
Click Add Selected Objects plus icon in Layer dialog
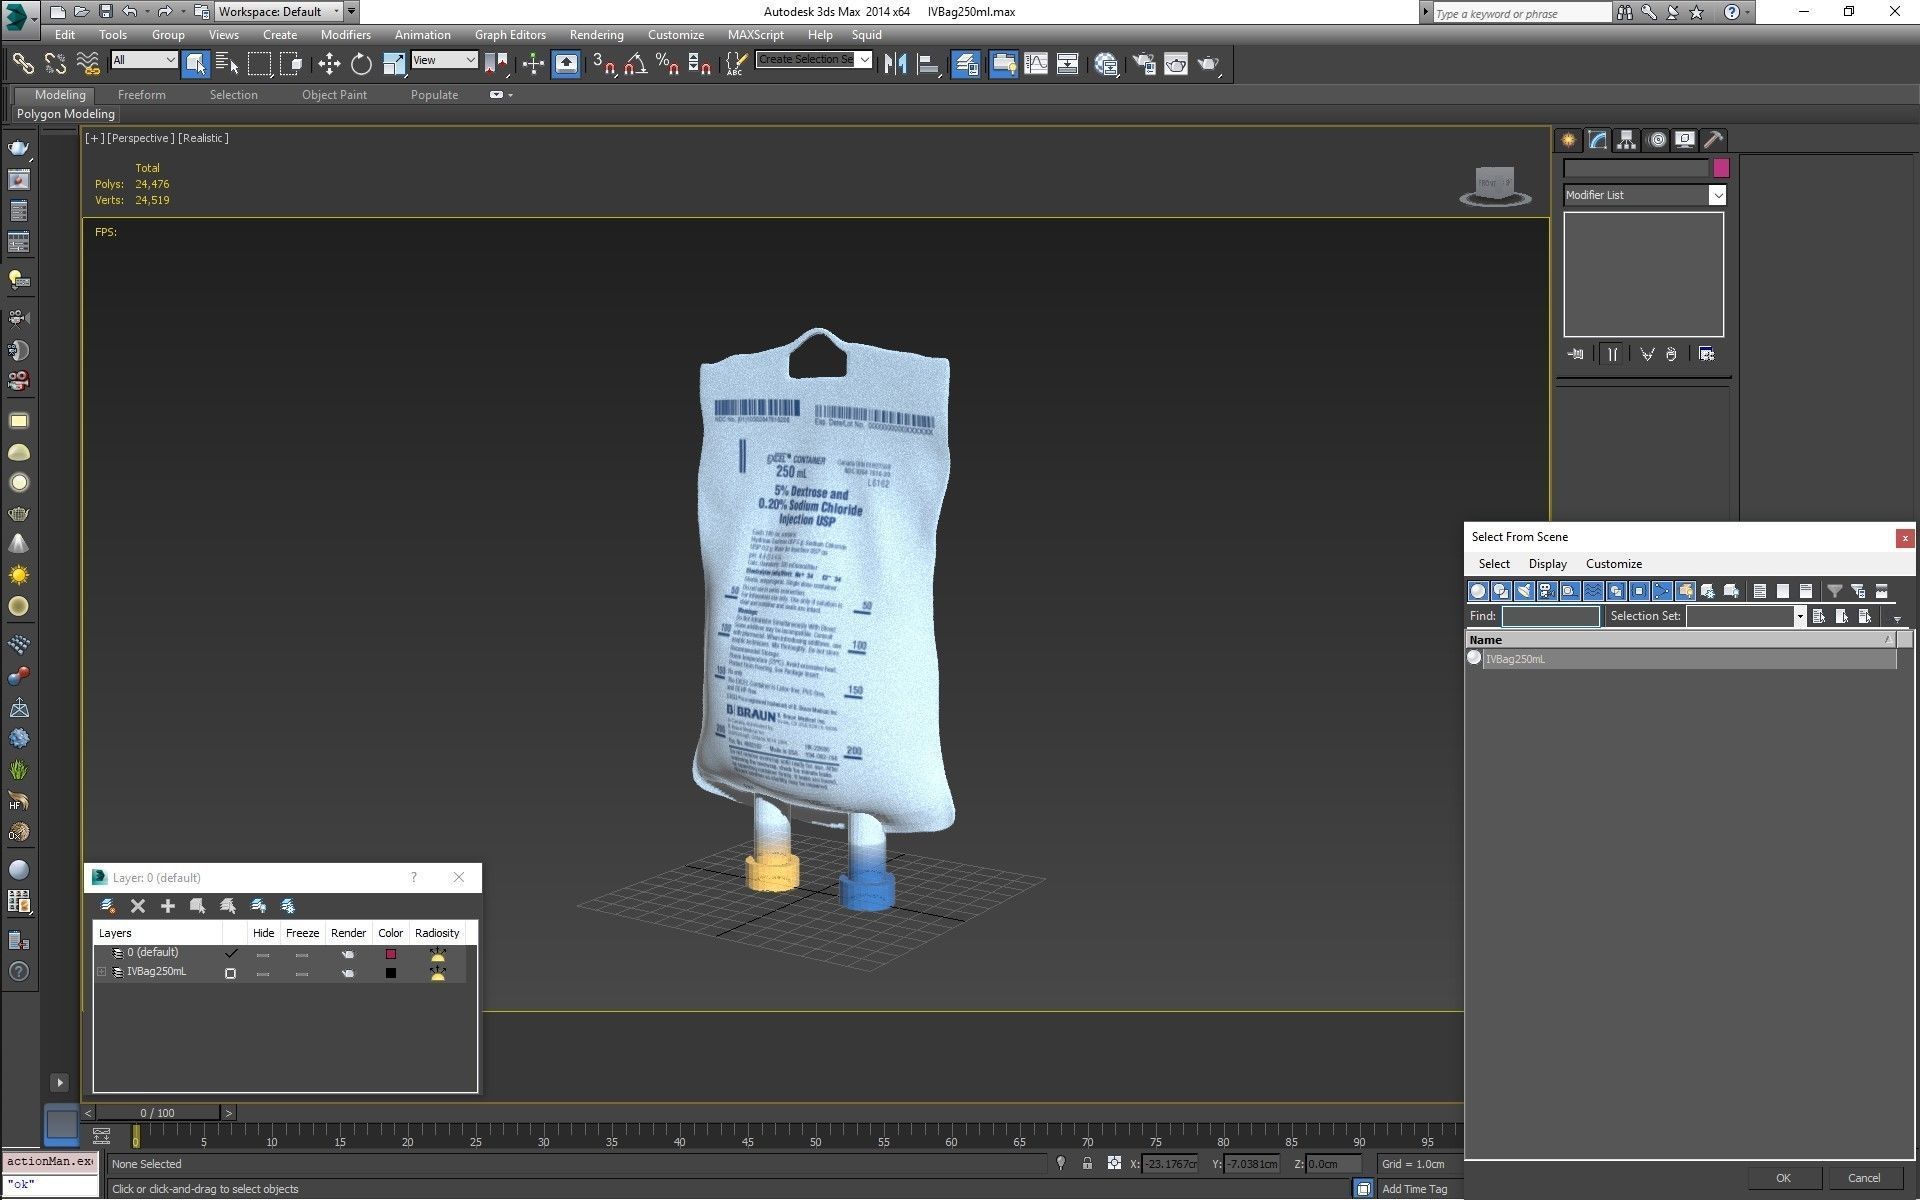[x=168, y=906]
